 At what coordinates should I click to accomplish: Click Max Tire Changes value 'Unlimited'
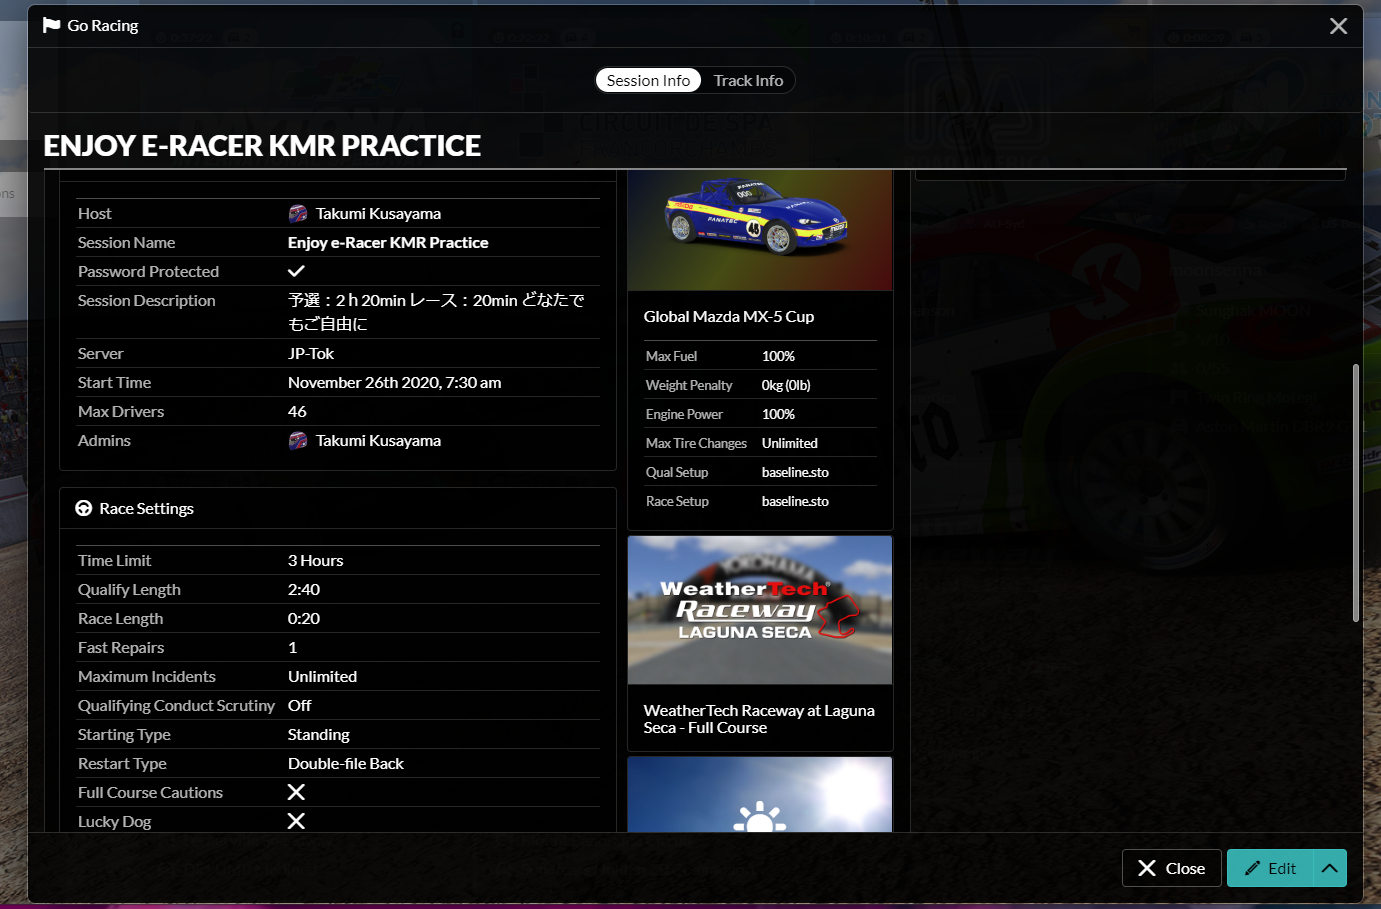tap(790, 443)
